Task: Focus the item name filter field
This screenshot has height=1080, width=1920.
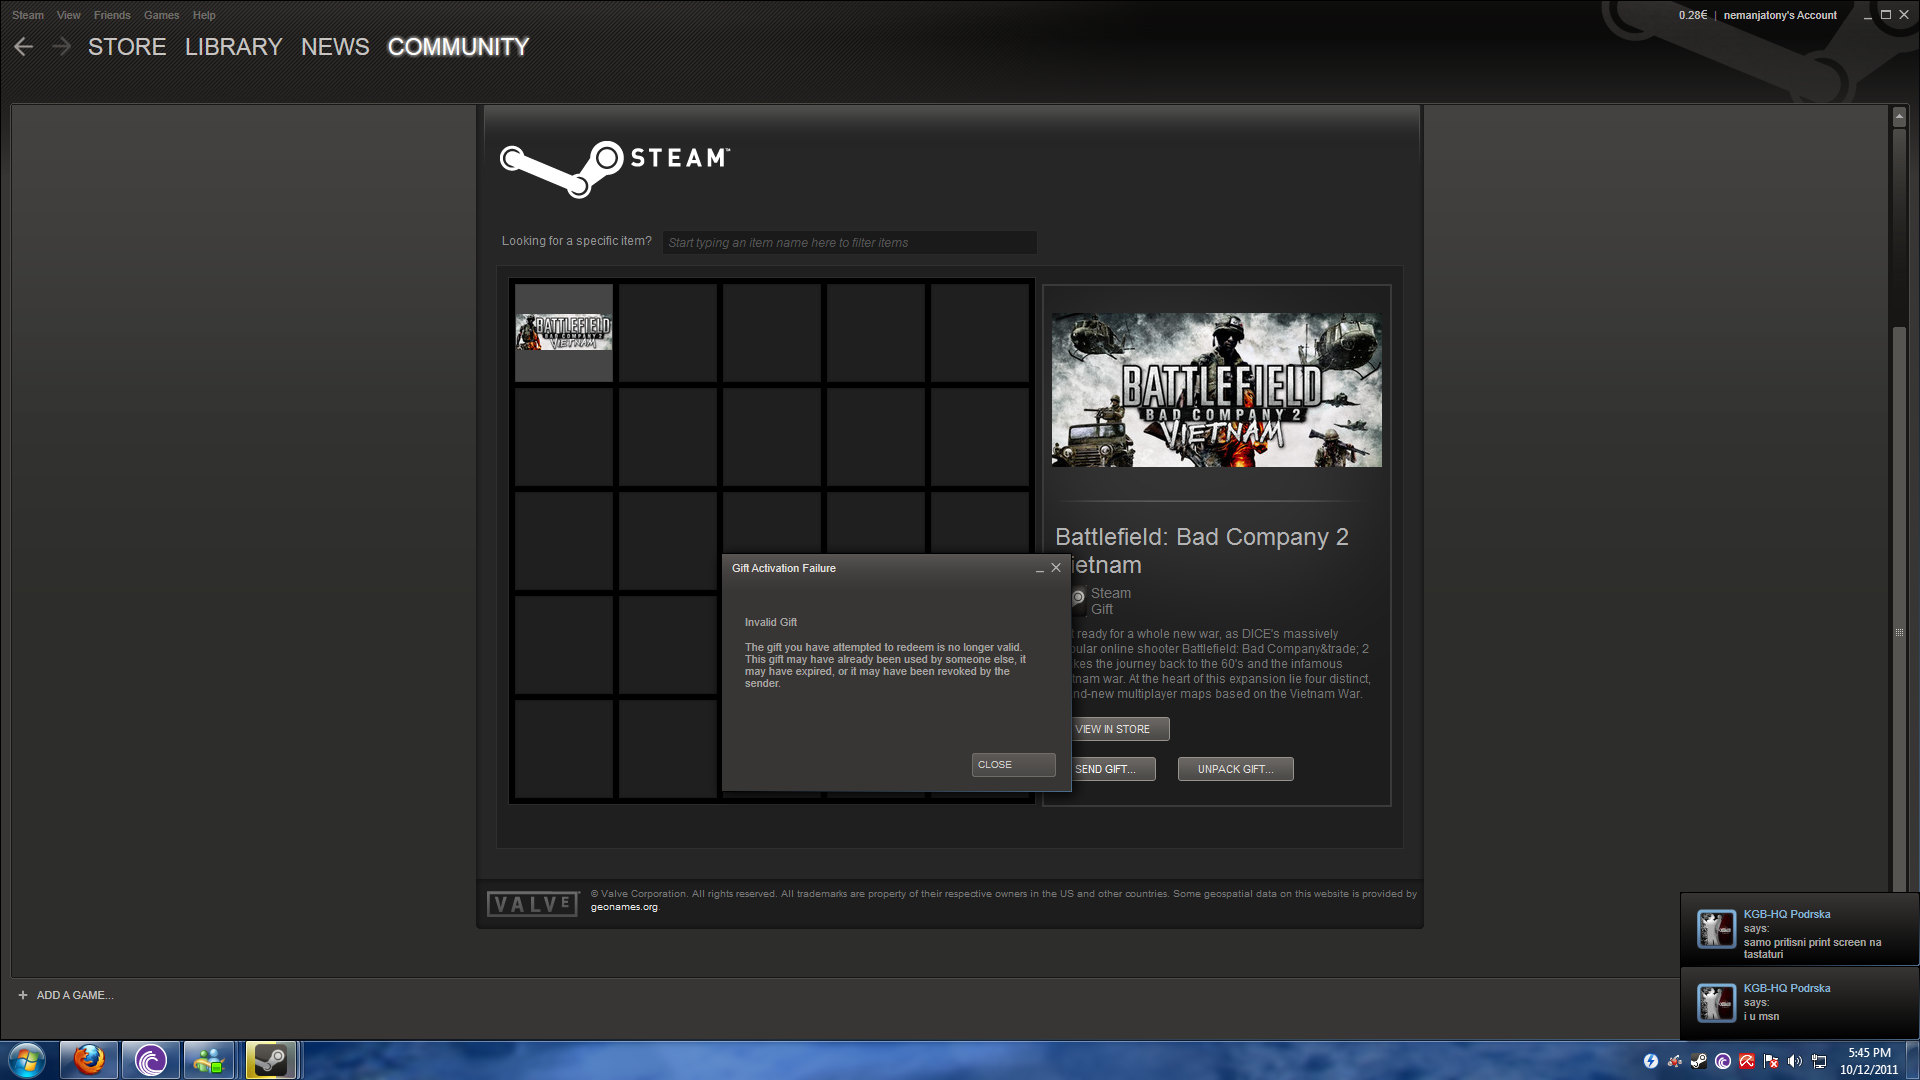Action: [x=849, y=242]
